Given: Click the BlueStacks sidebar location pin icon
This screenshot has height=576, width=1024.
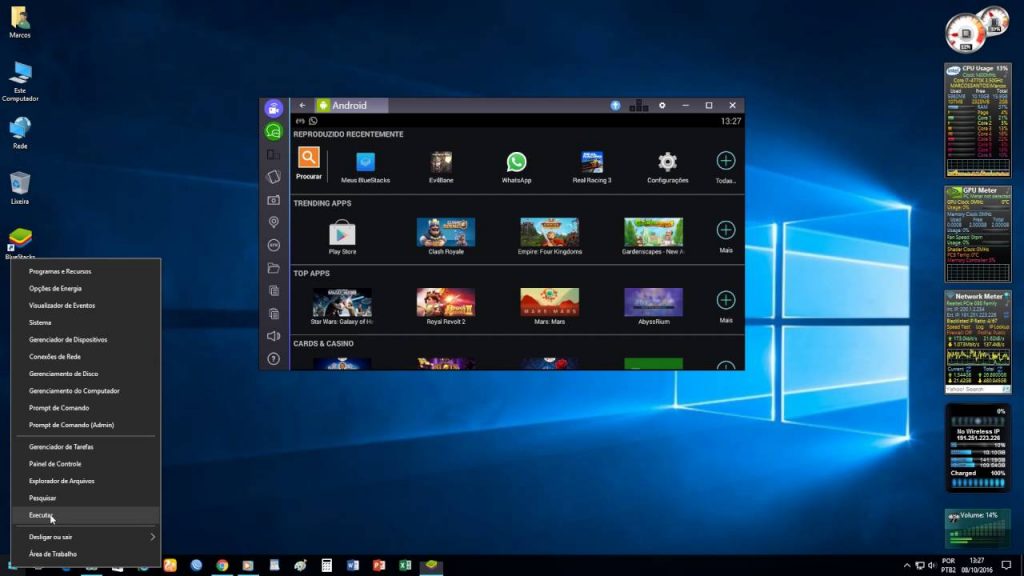Looking at the screenshot, I should click(273, 222).
